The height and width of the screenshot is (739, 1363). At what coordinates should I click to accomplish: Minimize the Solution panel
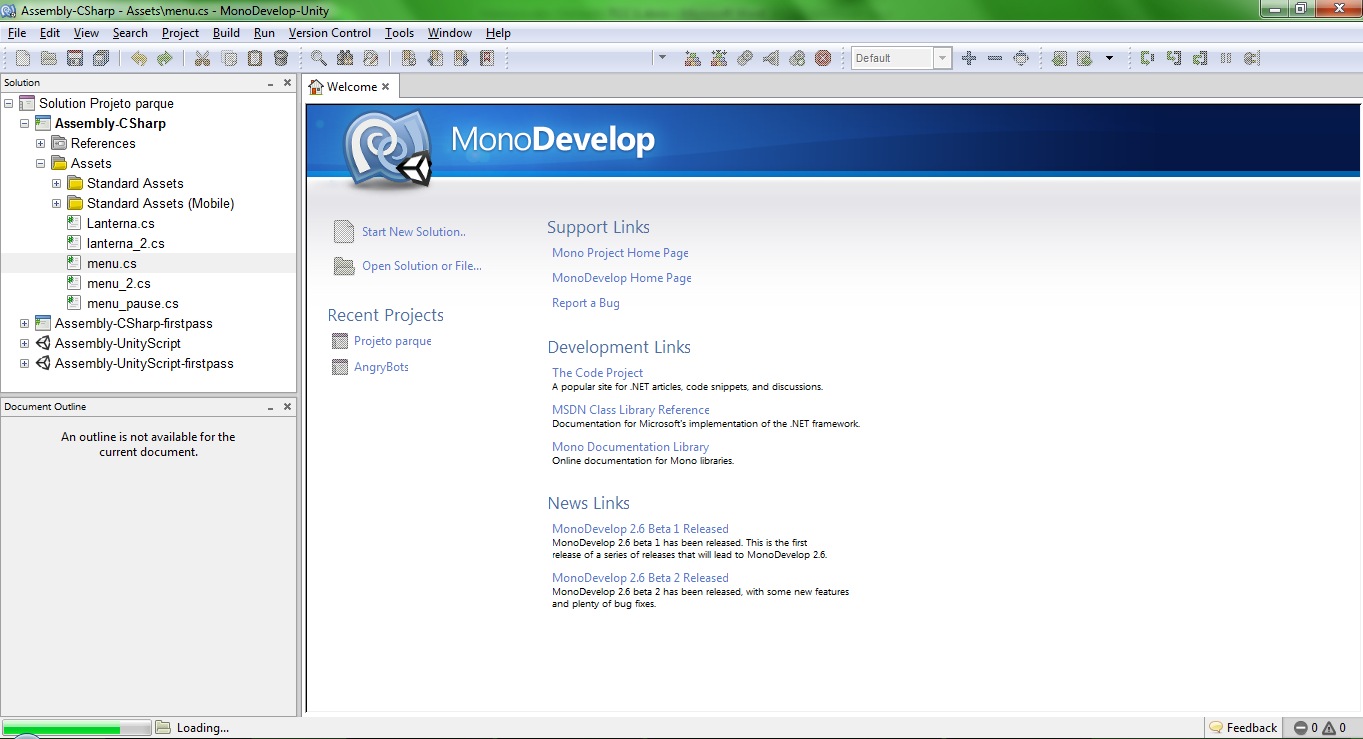tap(271, 83)
